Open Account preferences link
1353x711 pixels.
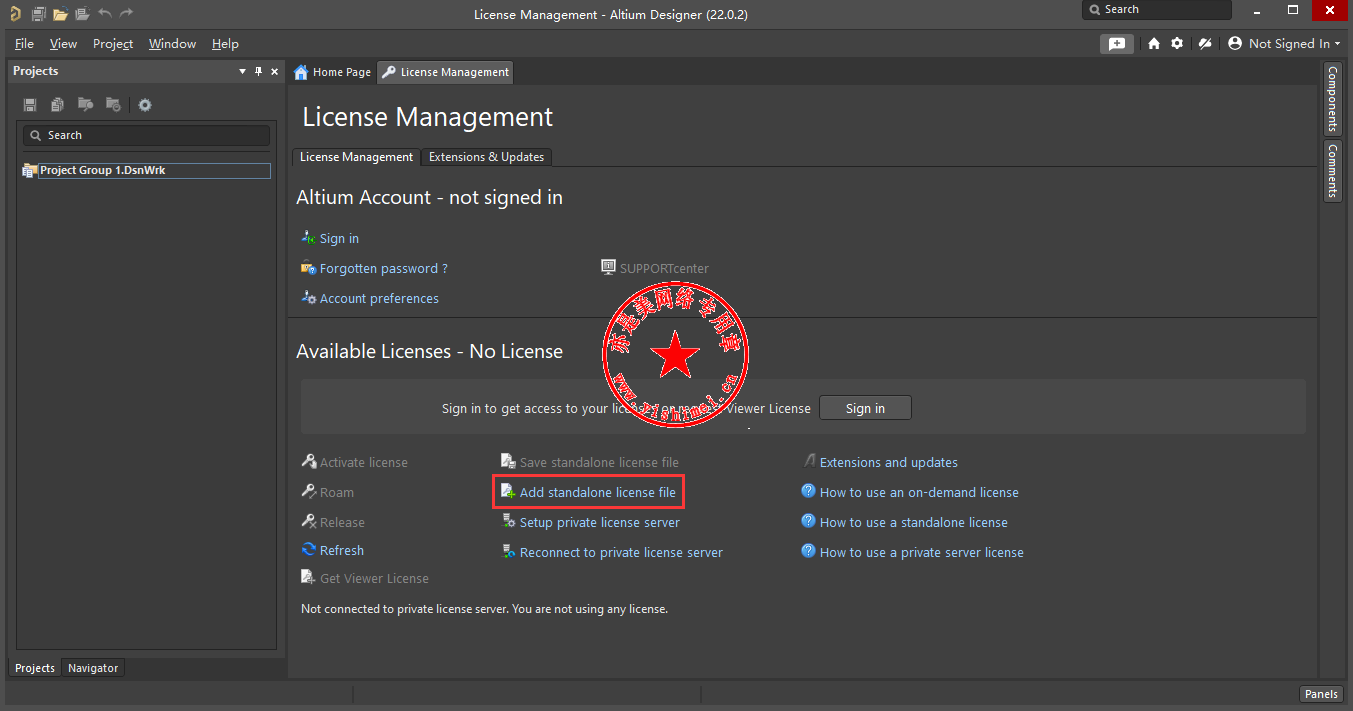(x=379, y=299)
